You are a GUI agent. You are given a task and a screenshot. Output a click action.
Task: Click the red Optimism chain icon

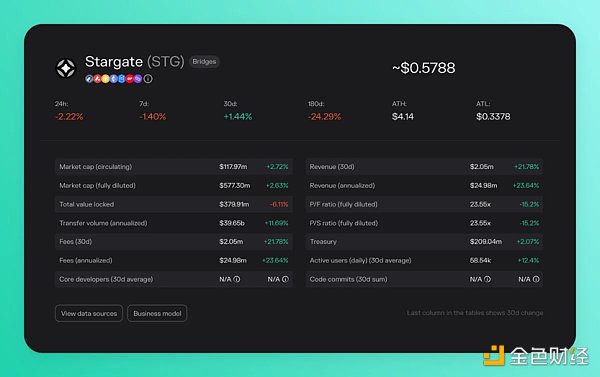tap(130, 79)
